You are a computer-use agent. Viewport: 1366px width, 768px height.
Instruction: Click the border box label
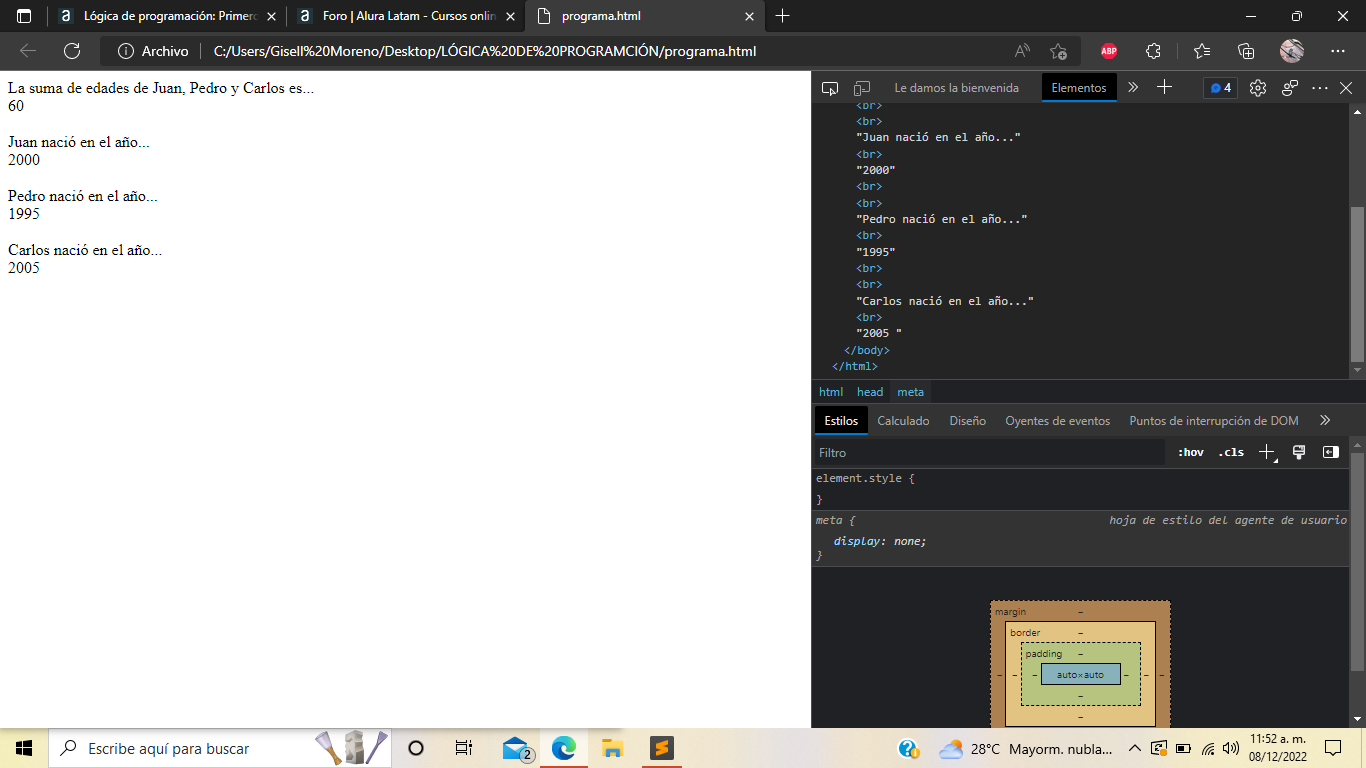pyautogui.click(x=1025, y=633)
